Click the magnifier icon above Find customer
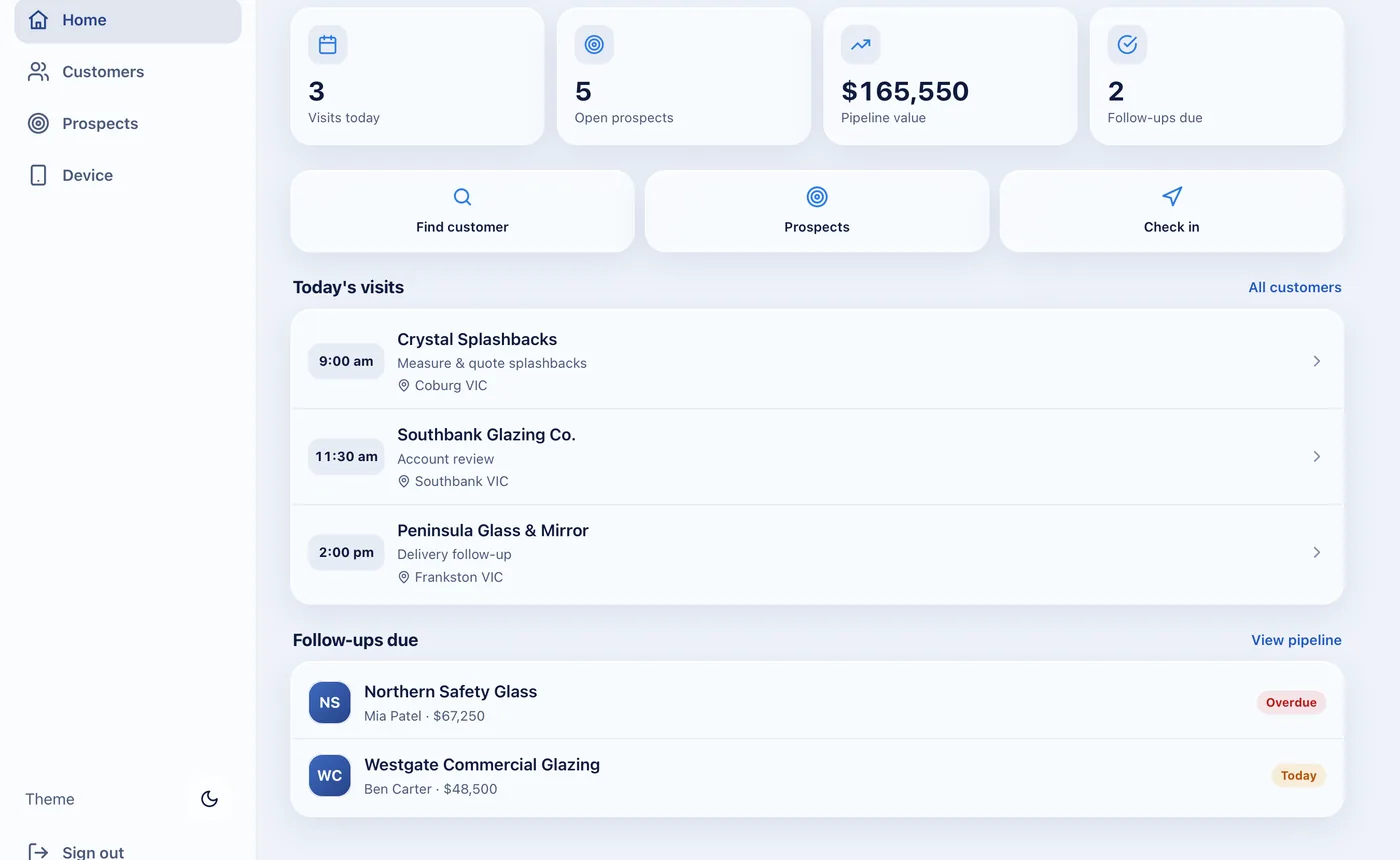 [x=462, y=197]
